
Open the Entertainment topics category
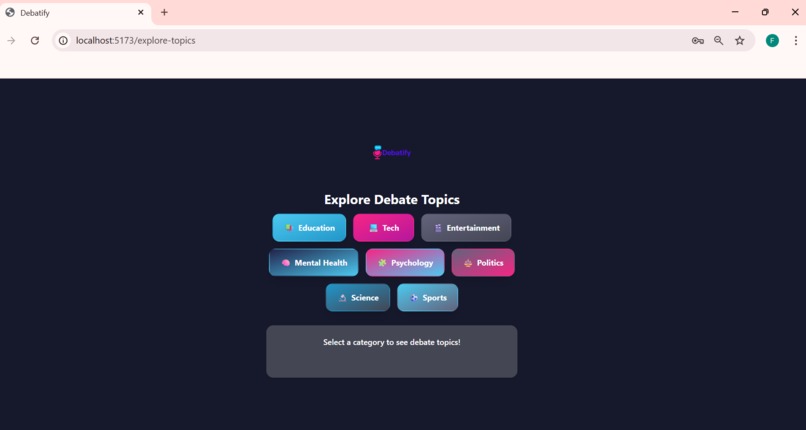coord(466,228)
